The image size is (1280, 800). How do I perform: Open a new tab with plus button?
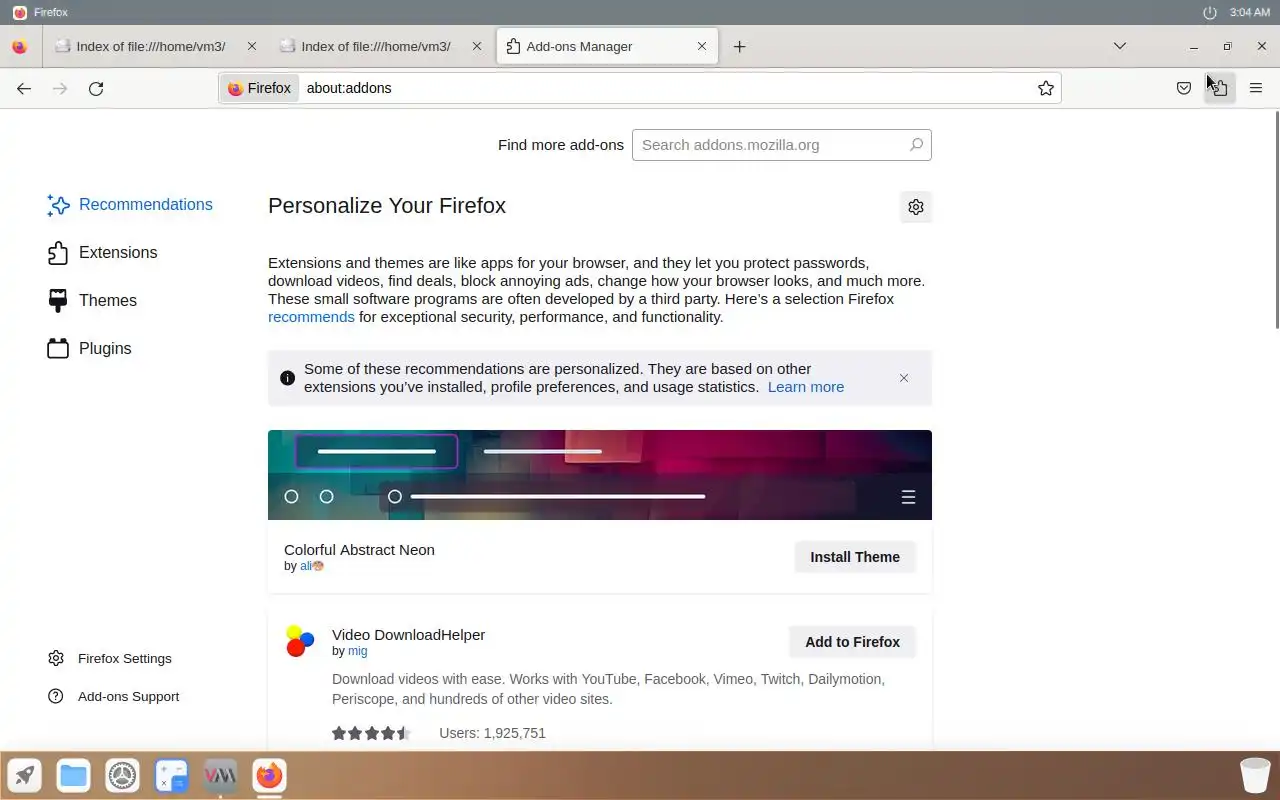[x=739, y=46]
